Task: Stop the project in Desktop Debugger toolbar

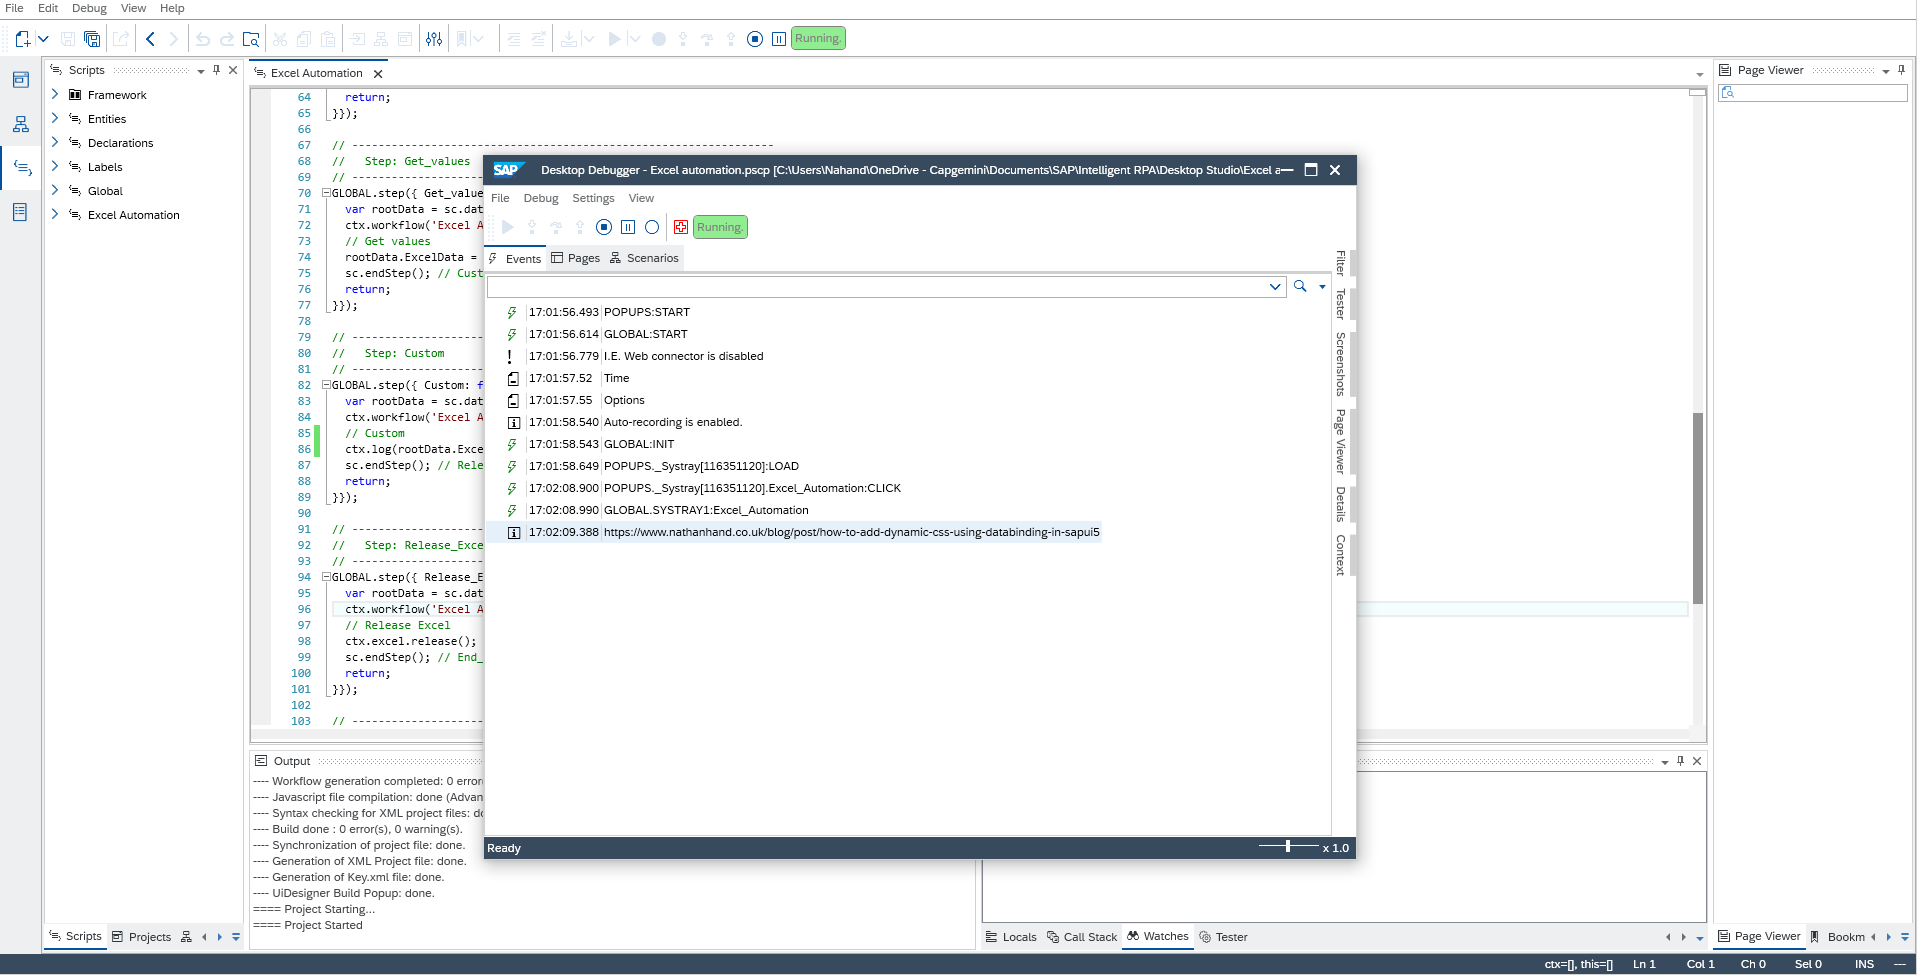Action: (x=604, y=227)
